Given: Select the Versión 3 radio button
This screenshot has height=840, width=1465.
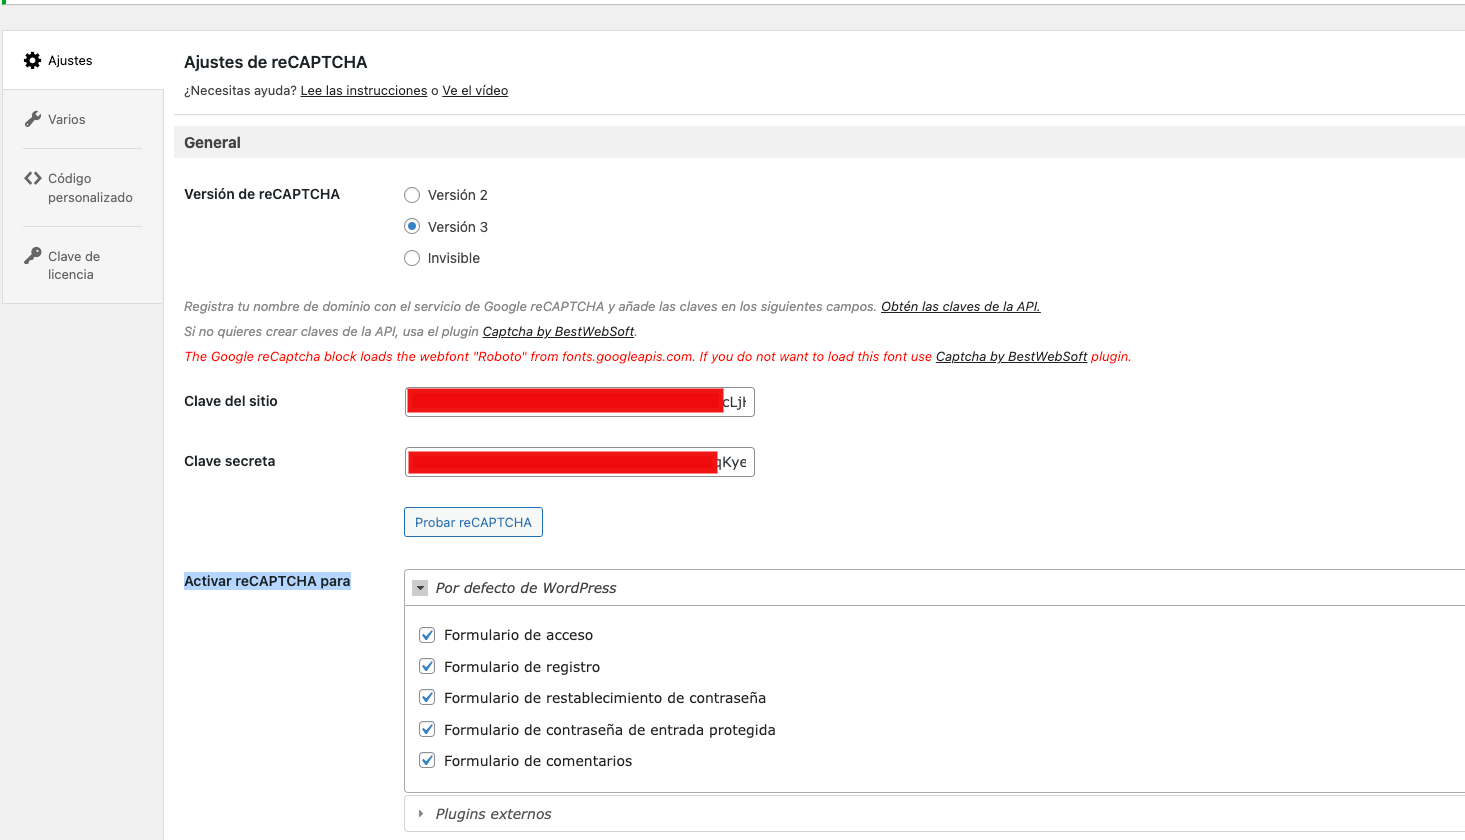Looking at the screenshot, I should point(412,227).
